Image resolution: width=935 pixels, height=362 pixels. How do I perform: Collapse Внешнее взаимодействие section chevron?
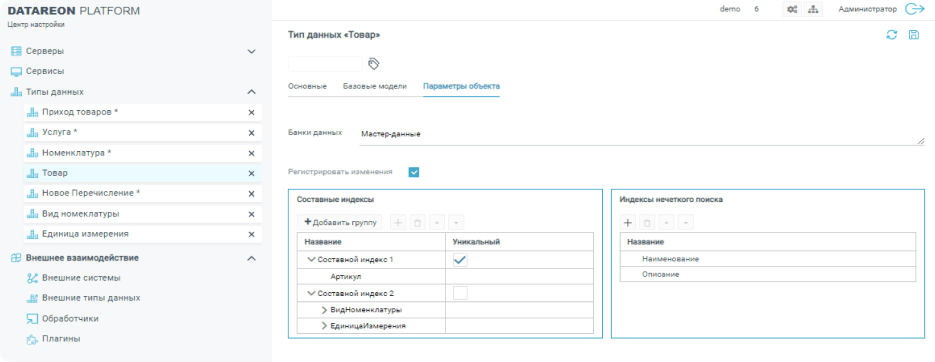[x=251, y=258]
